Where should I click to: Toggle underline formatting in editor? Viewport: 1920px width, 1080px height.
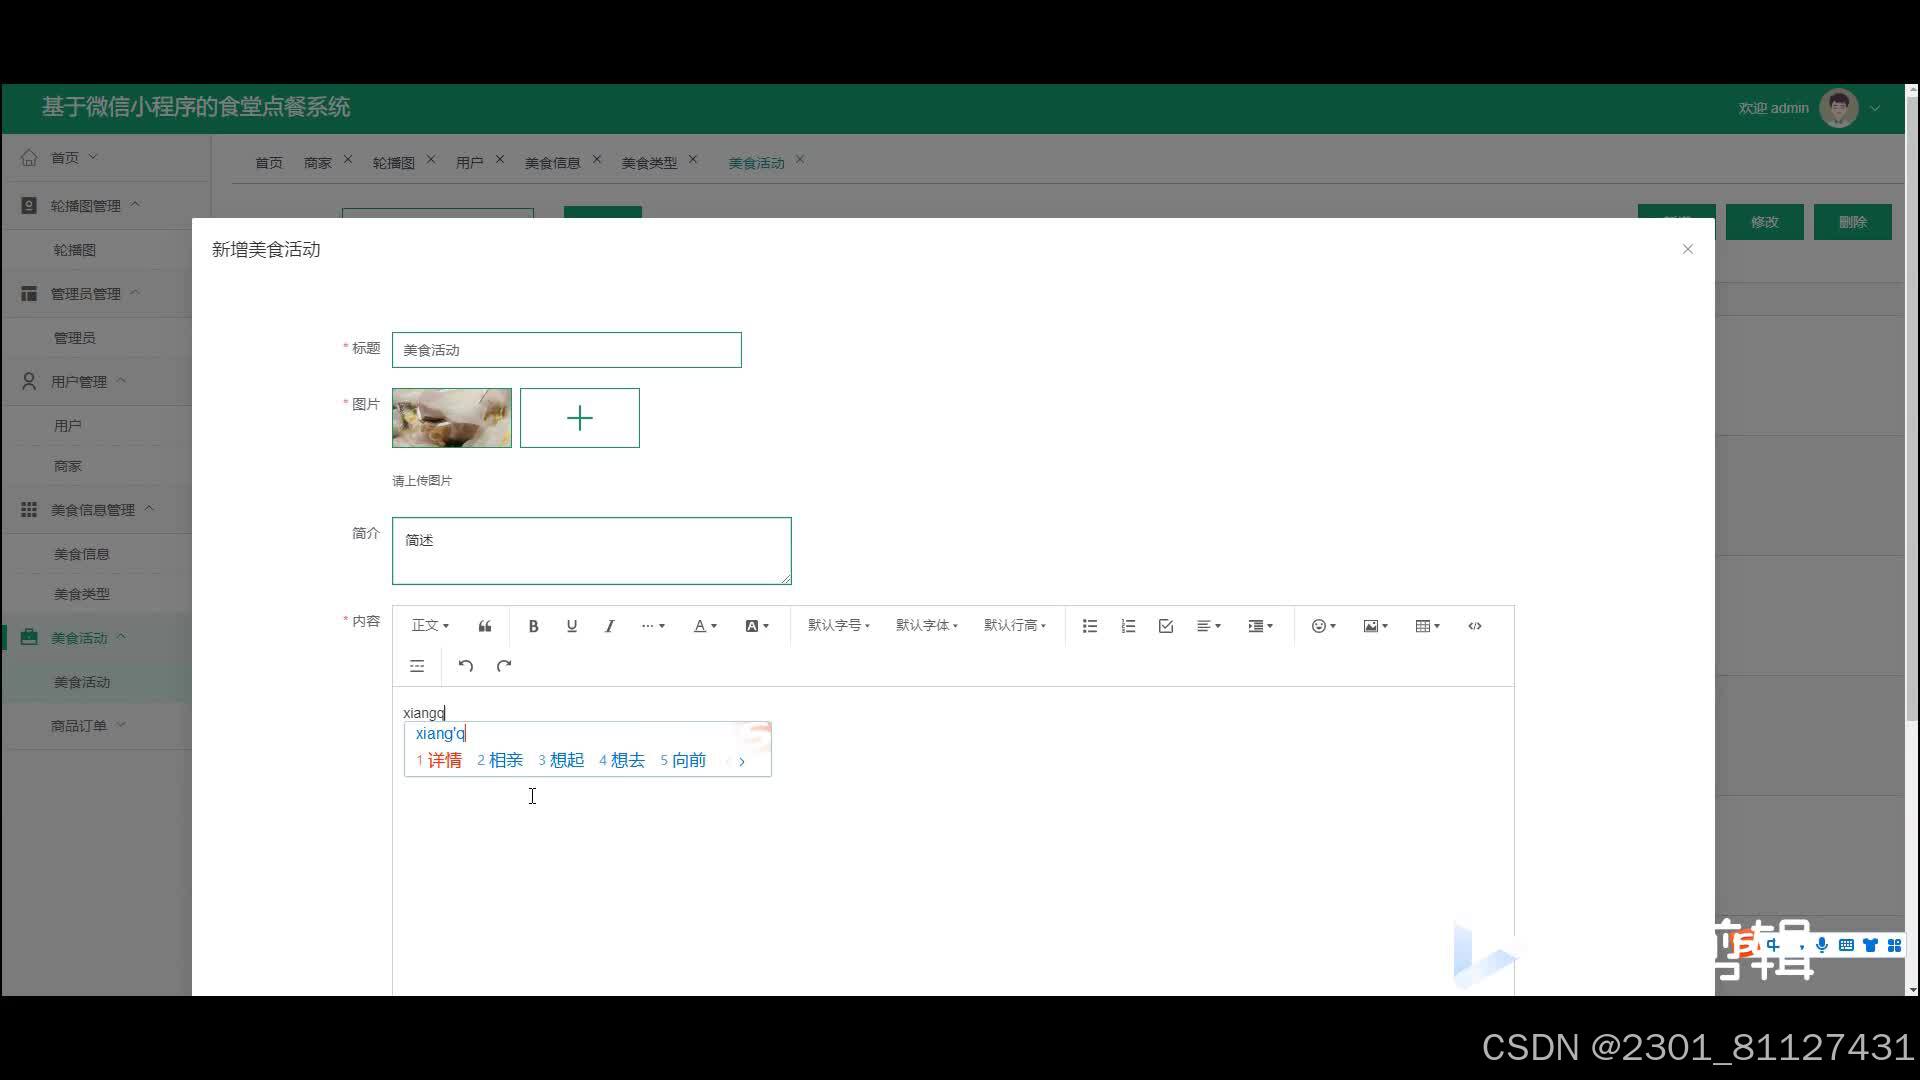tap(571, 626)
